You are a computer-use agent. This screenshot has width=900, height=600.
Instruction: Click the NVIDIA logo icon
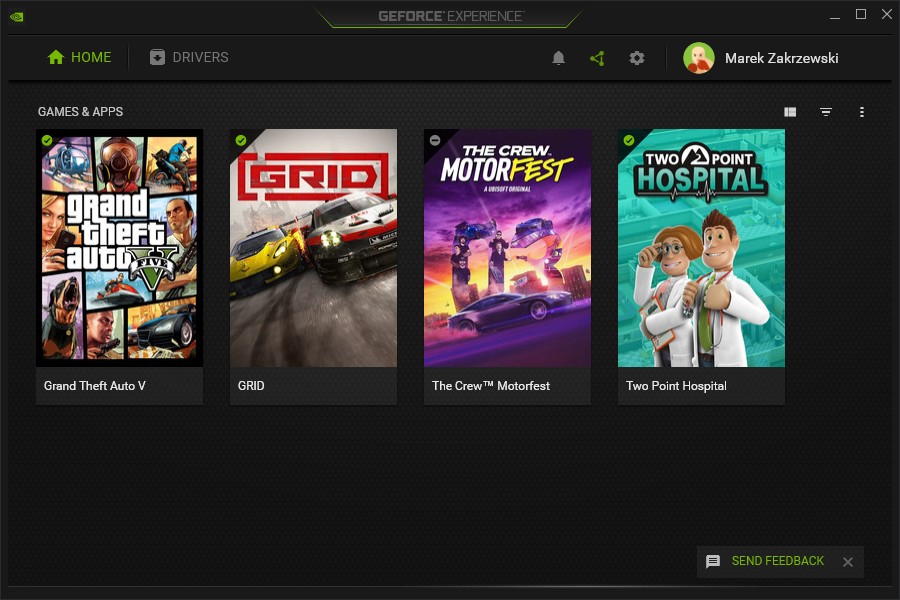point(17,17)
